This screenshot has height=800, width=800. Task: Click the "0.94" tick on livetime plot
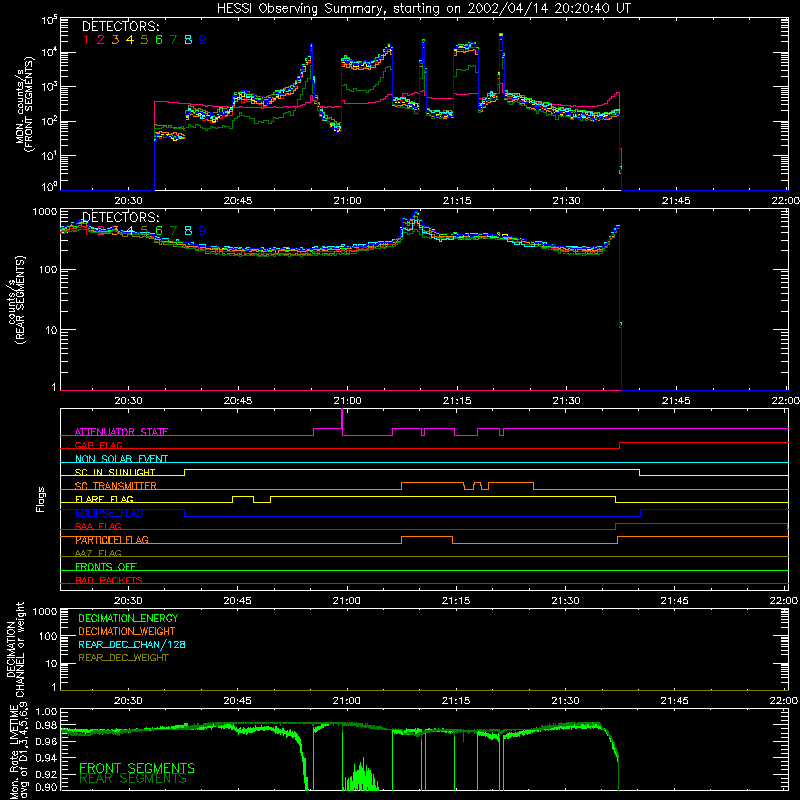[47, 758]
